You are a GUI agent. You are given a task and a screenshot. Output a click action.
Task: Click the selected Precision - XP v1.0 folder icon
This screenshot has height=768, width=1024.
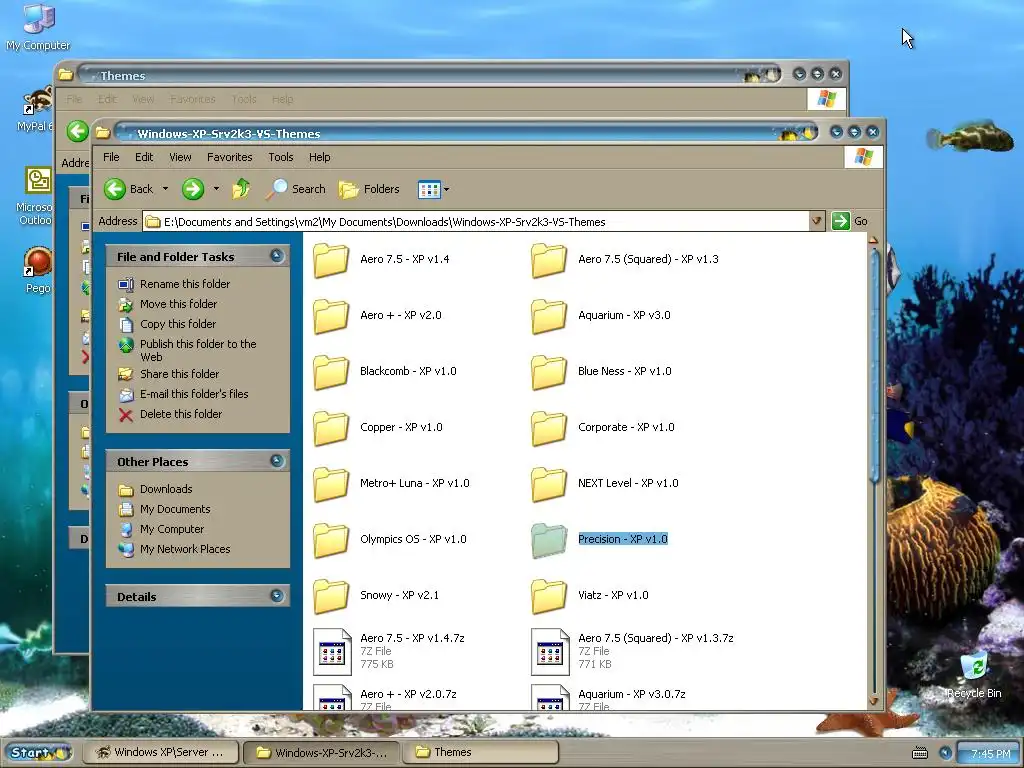[x=549, y=541]
